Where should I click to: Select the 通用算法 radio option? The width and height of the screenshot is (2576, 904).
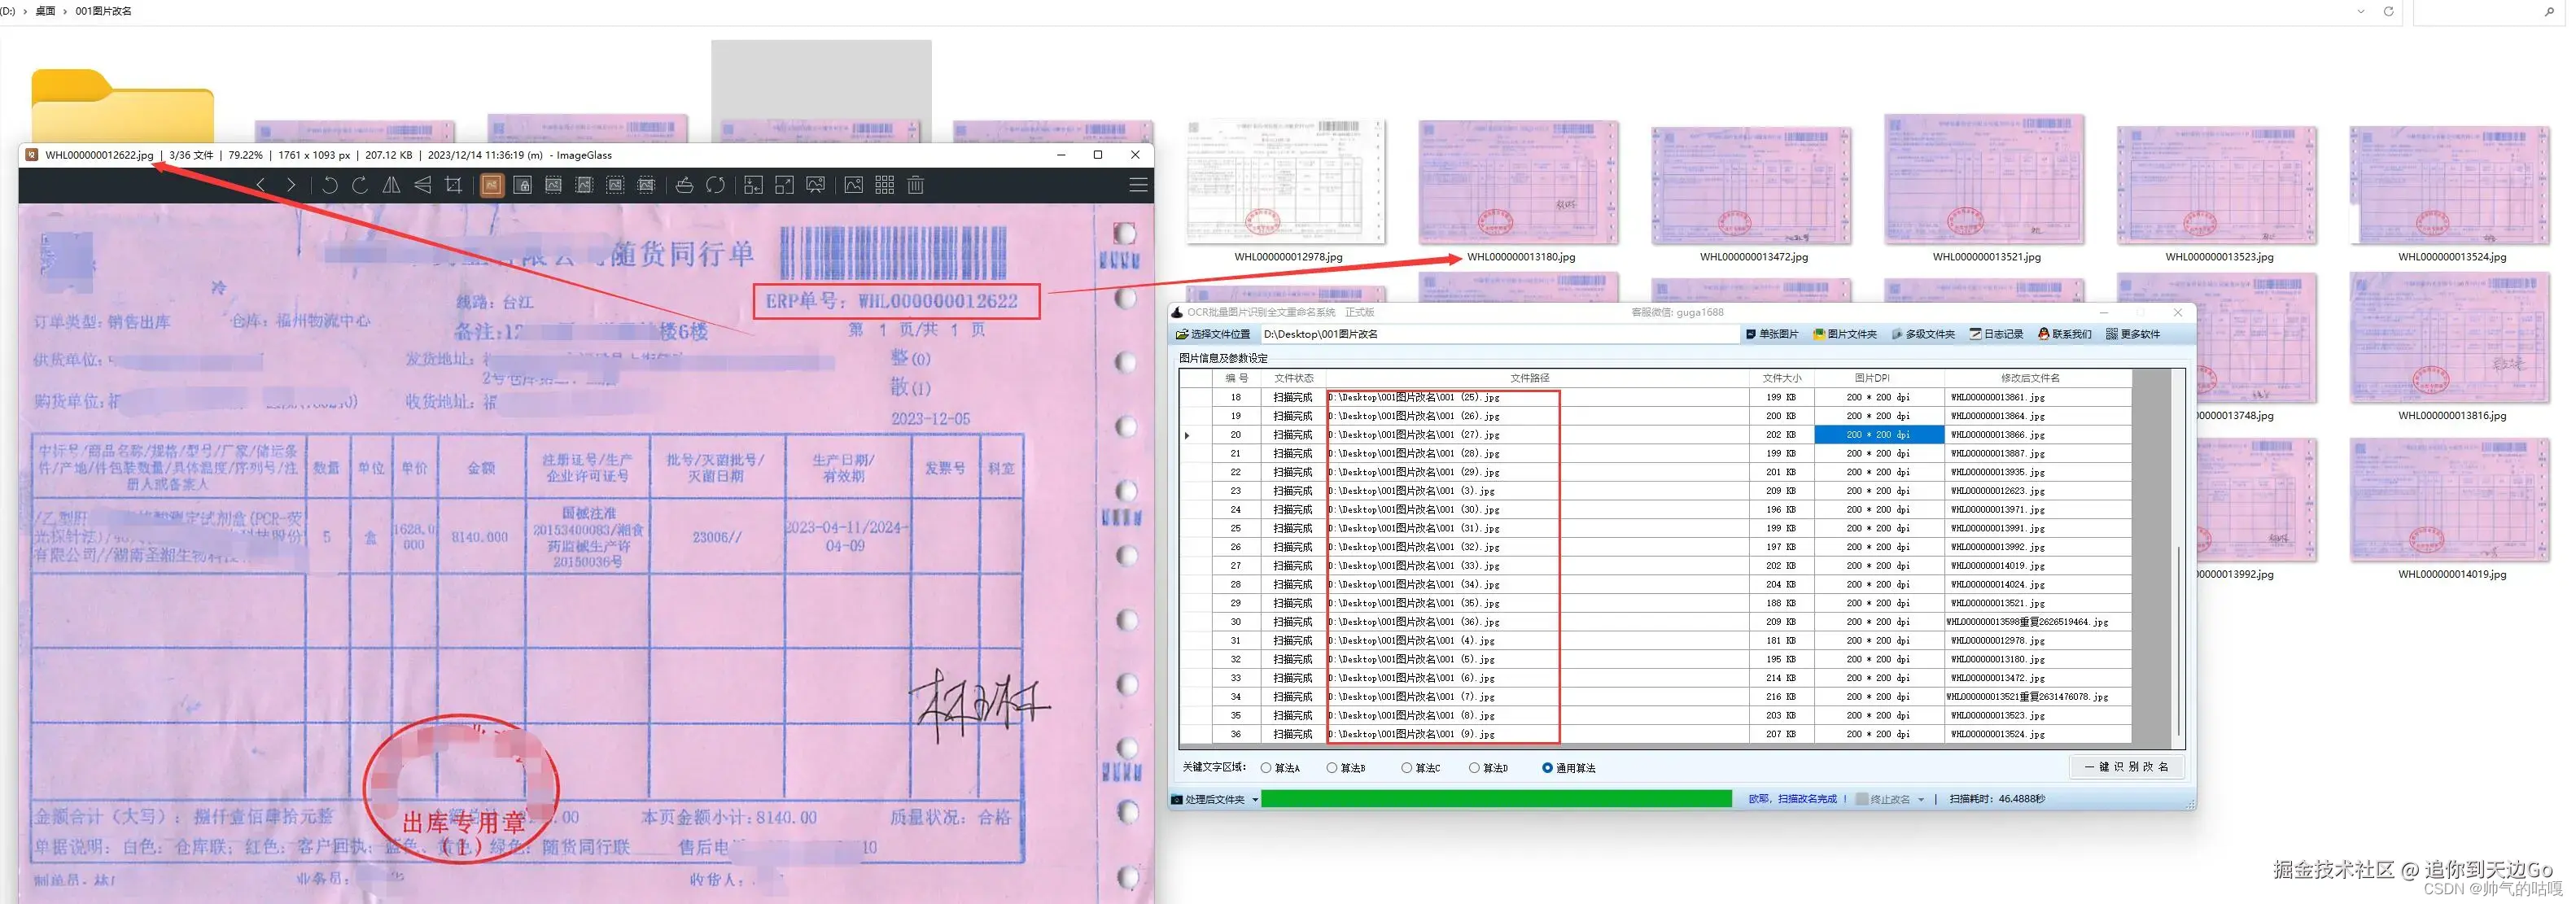[1547, 768]
